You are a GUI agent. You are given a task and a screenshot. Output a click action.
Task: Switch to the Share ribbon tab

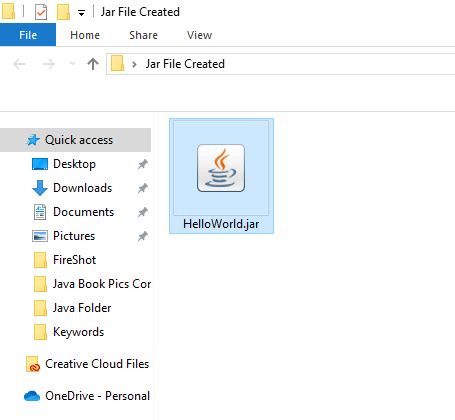pos(143,35)
